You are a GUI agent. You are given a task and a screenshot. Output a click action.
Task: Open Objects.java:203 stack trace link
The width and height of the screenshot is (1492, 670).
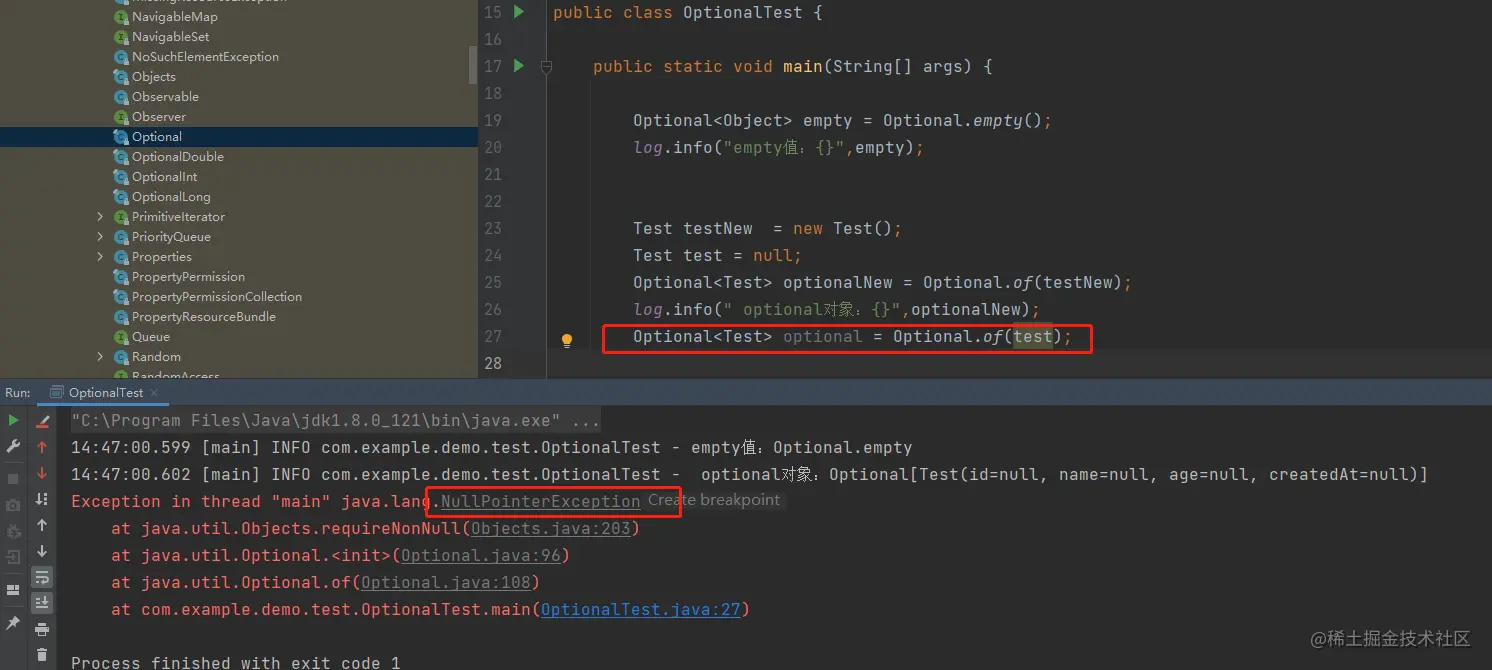pyautogui.click(x=551, y=528)
